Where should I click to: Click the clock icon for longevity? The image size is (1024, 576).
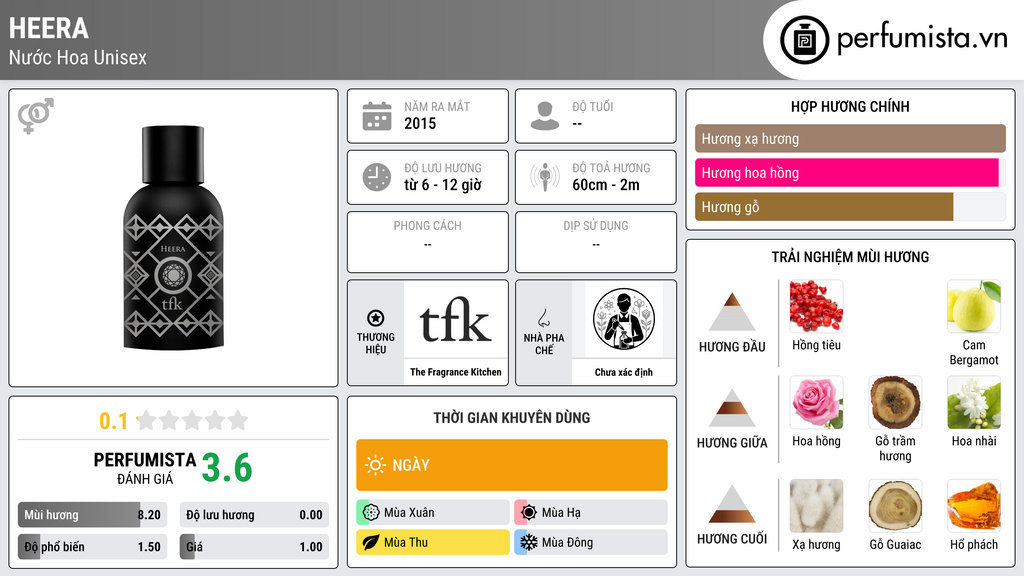pos(377,177)
